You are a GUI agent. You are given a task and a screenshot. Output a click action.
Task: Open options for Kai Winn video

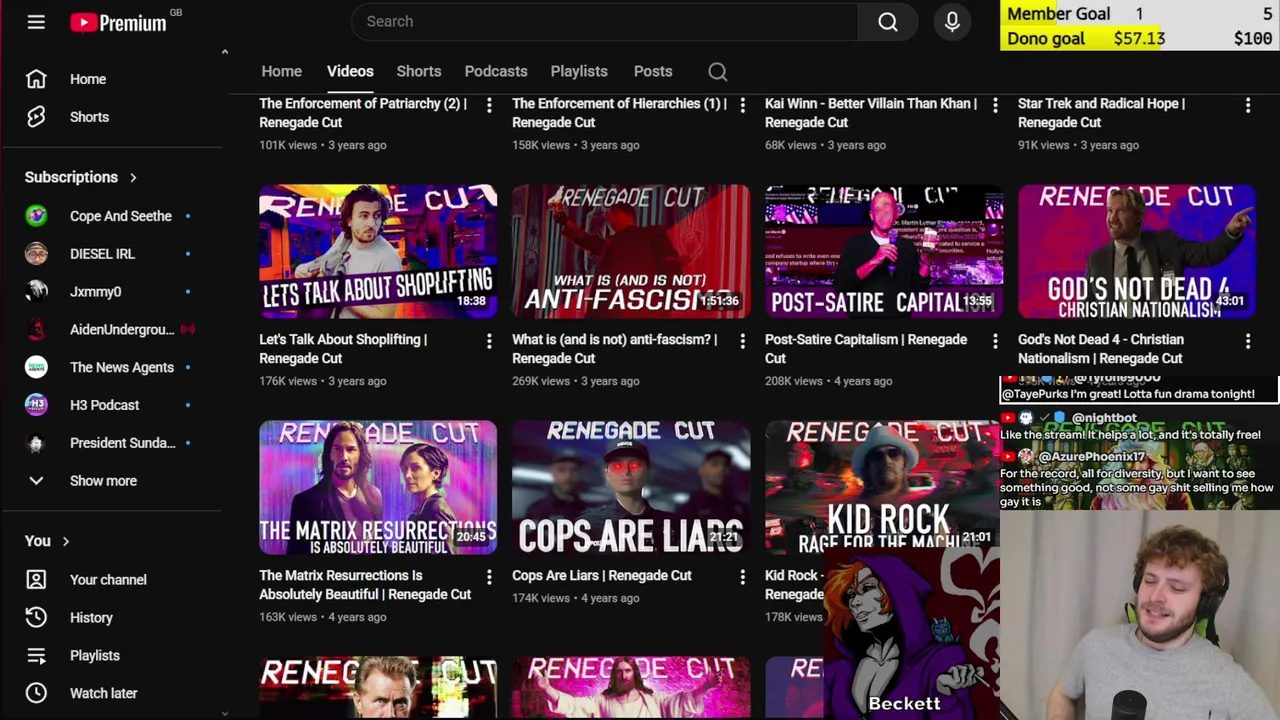click(995, 105)
